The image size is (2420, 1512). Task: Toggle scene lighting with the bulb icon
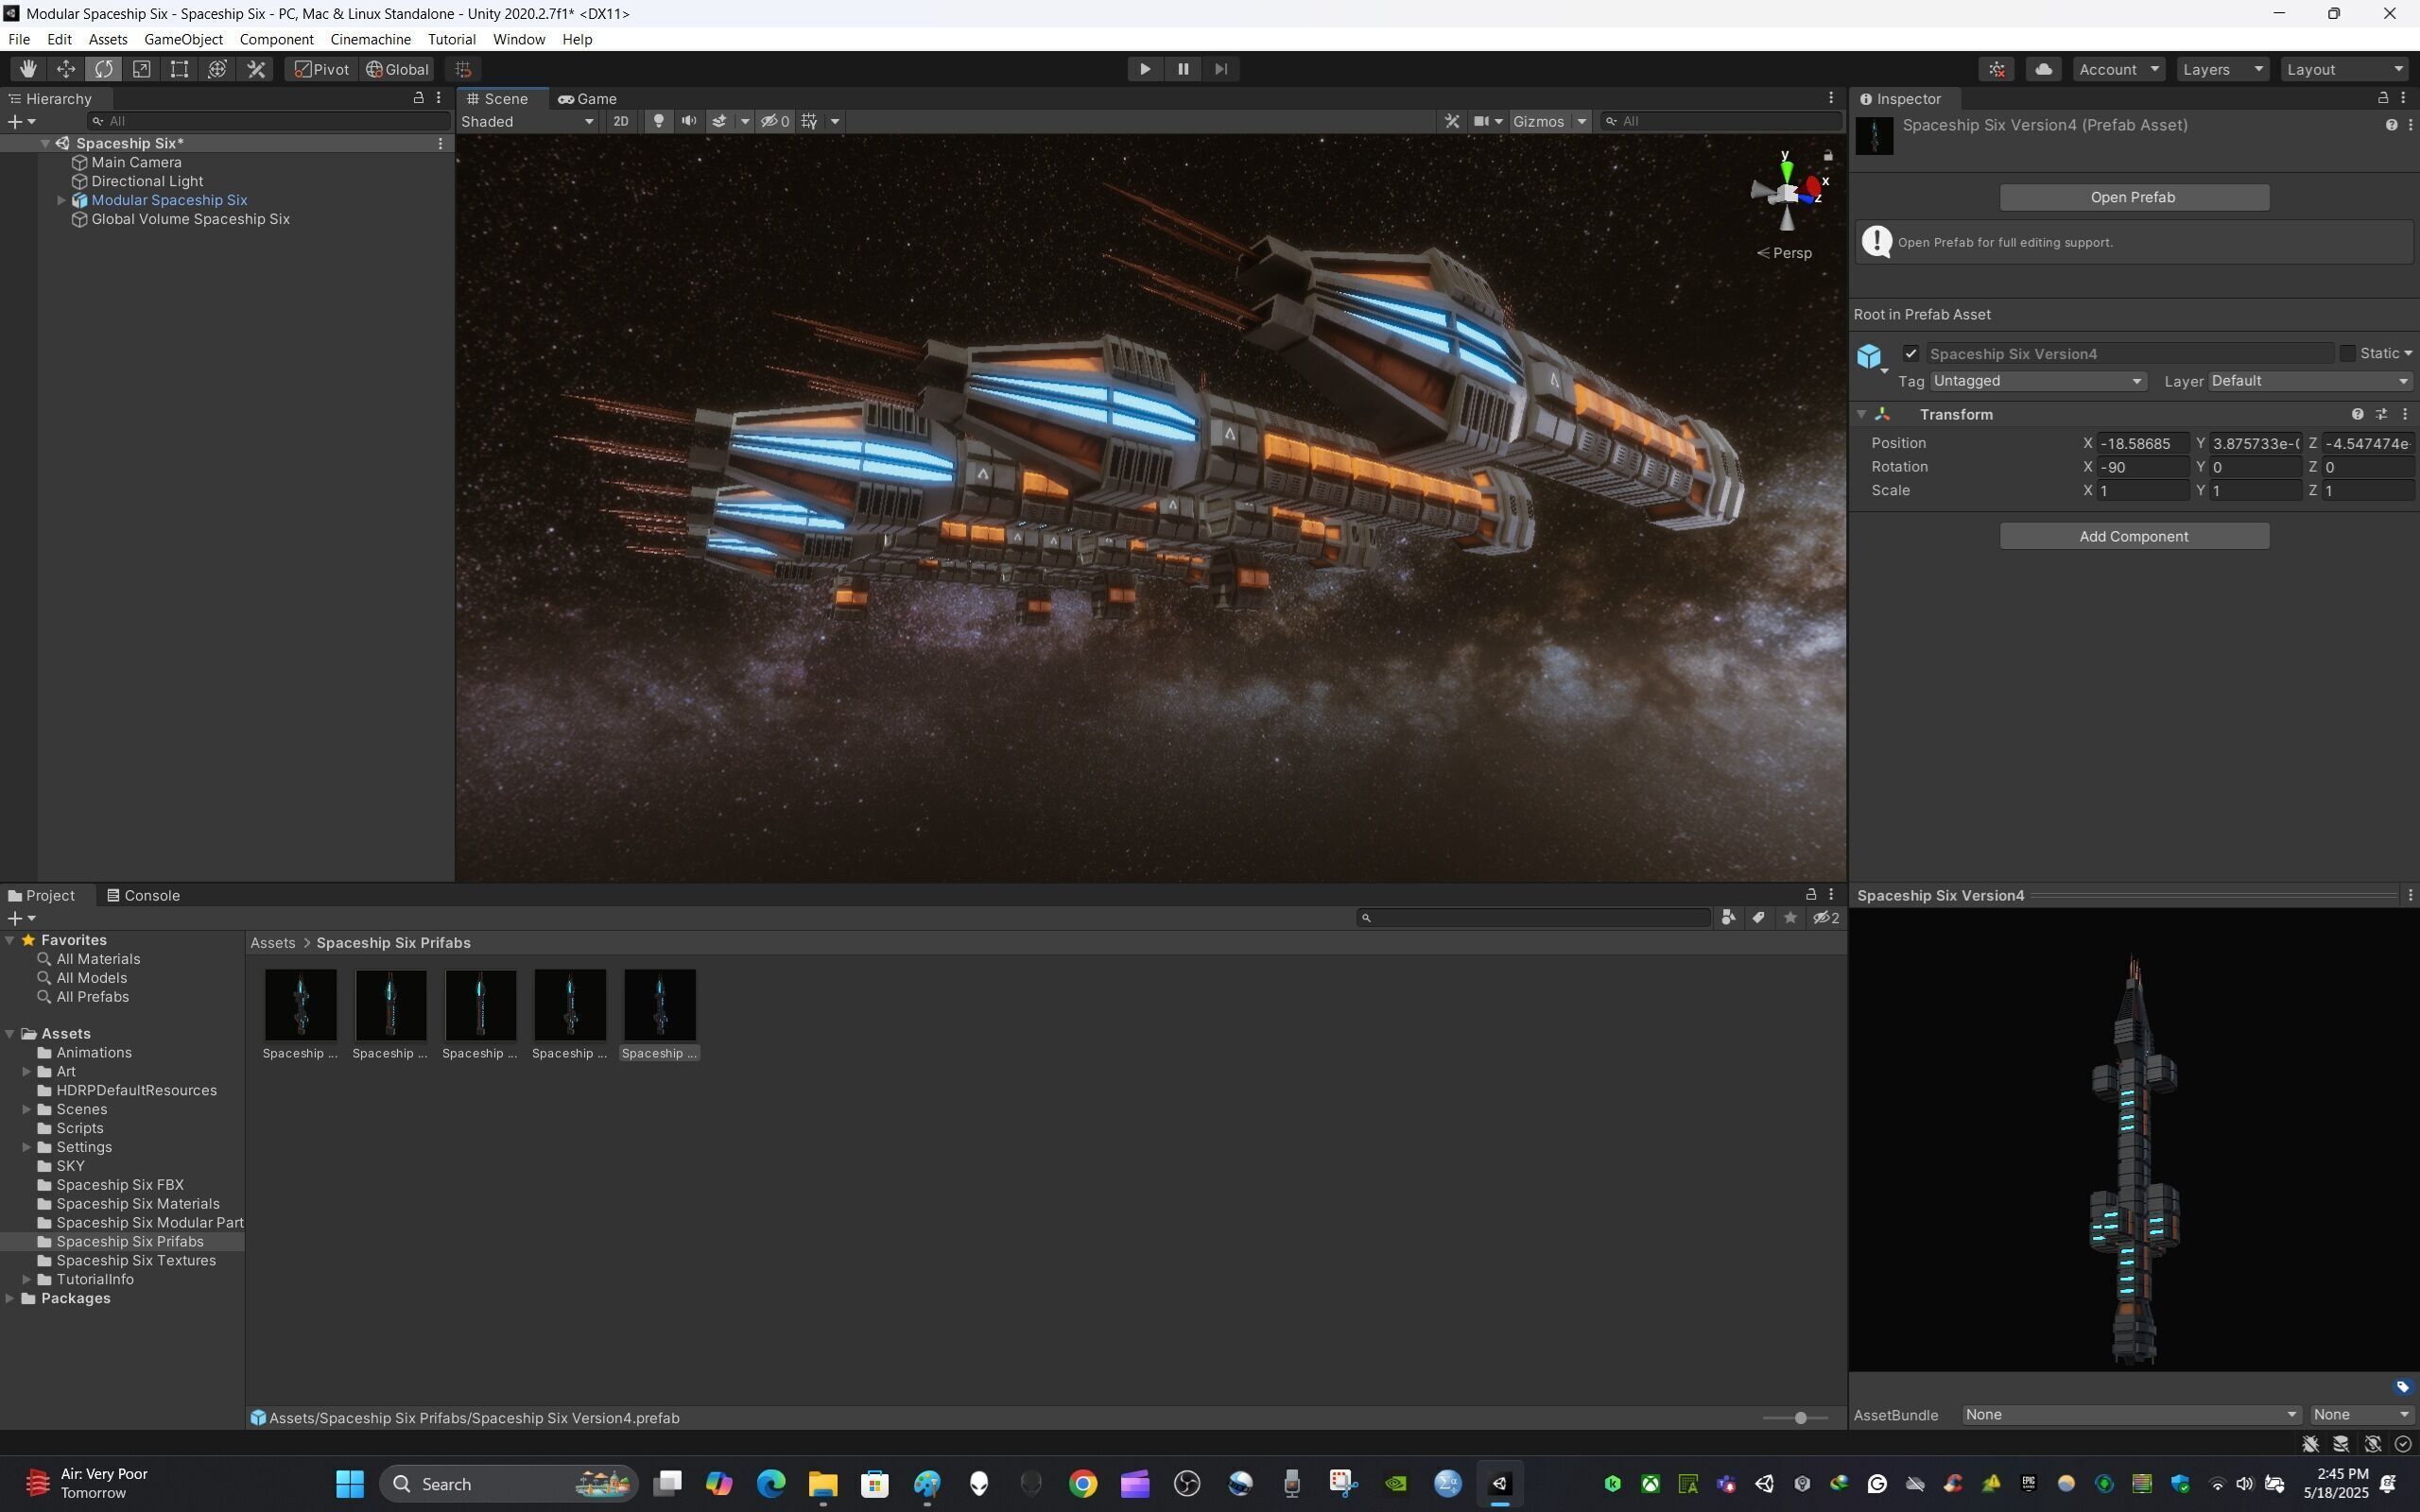tap(658, 121)
